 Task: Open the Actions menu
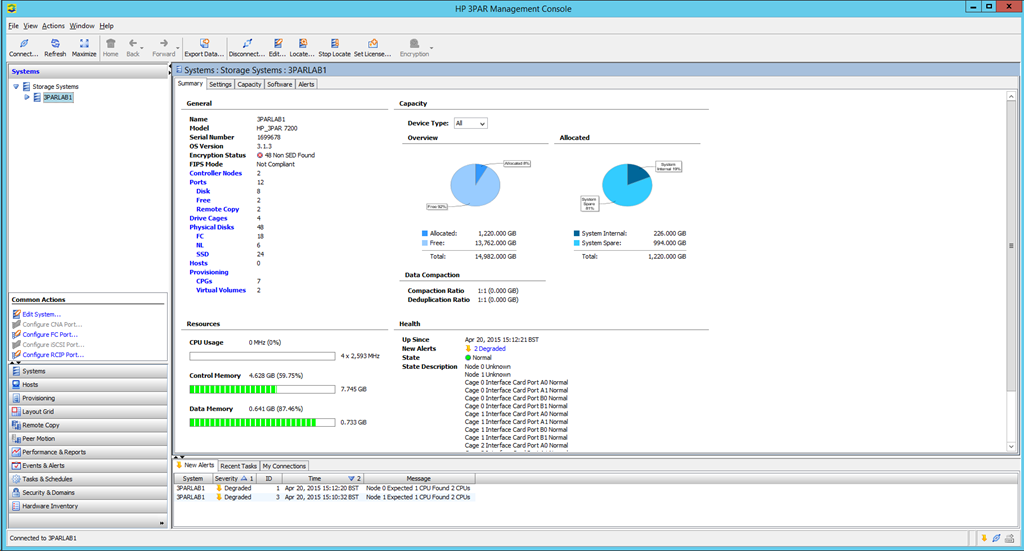pos(53,26)
